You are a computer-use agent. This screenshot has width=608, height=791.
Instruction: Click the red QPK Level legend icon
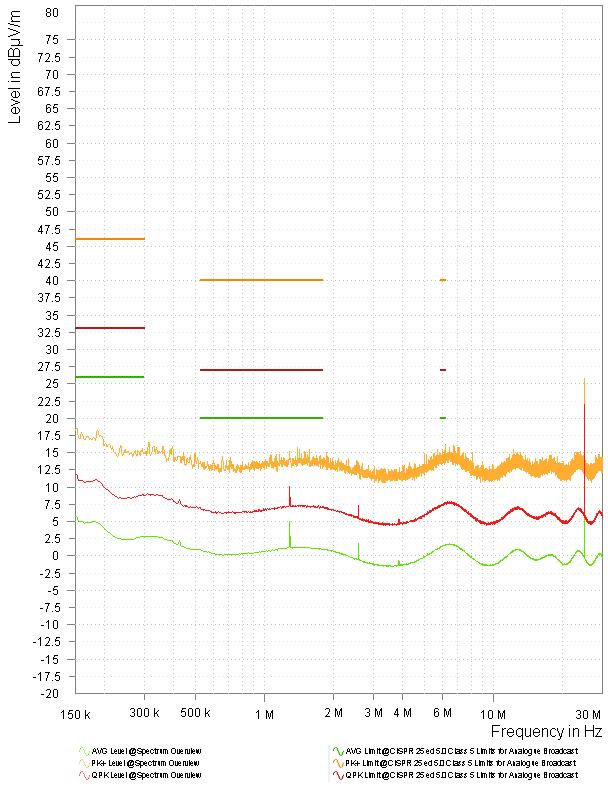tap(84, 775)
